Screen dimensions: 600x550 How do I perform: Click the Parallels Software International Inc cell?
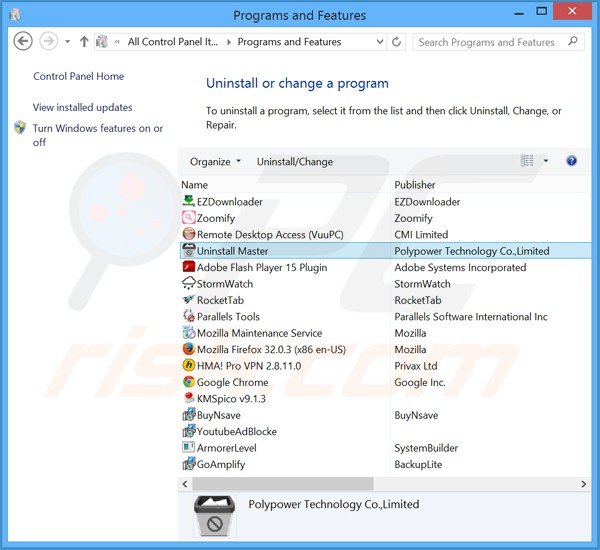click(x=471, y=317)
